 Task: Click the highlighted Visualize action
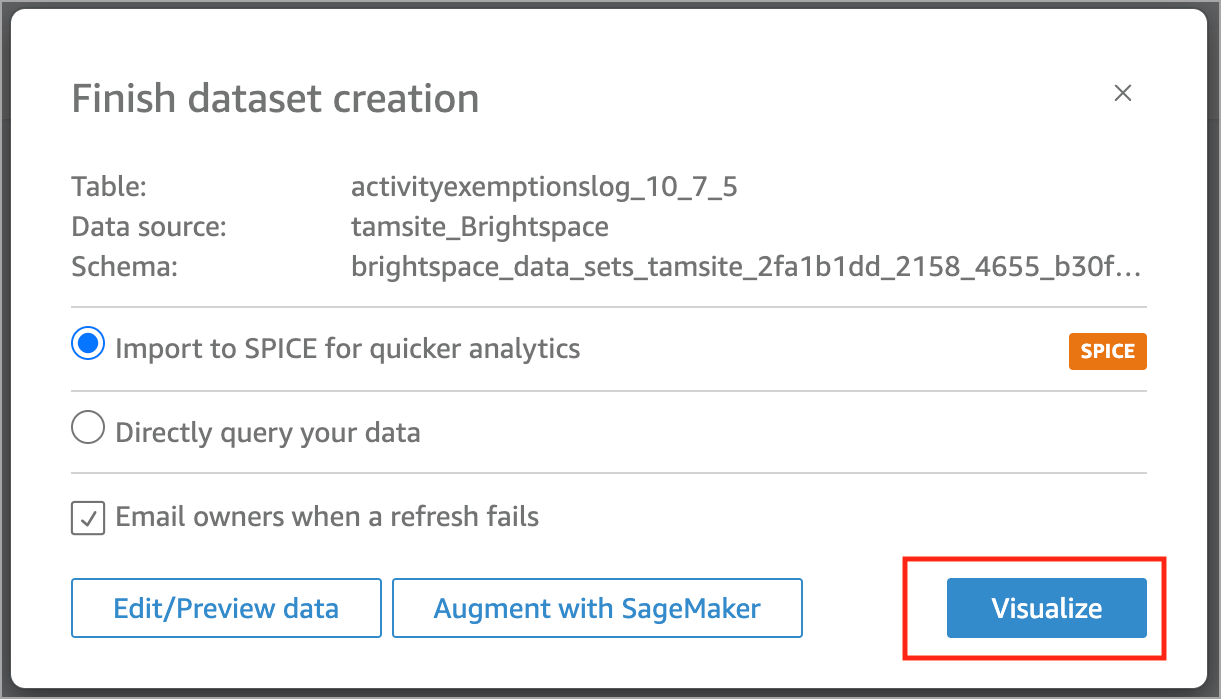click(1045, 608)
